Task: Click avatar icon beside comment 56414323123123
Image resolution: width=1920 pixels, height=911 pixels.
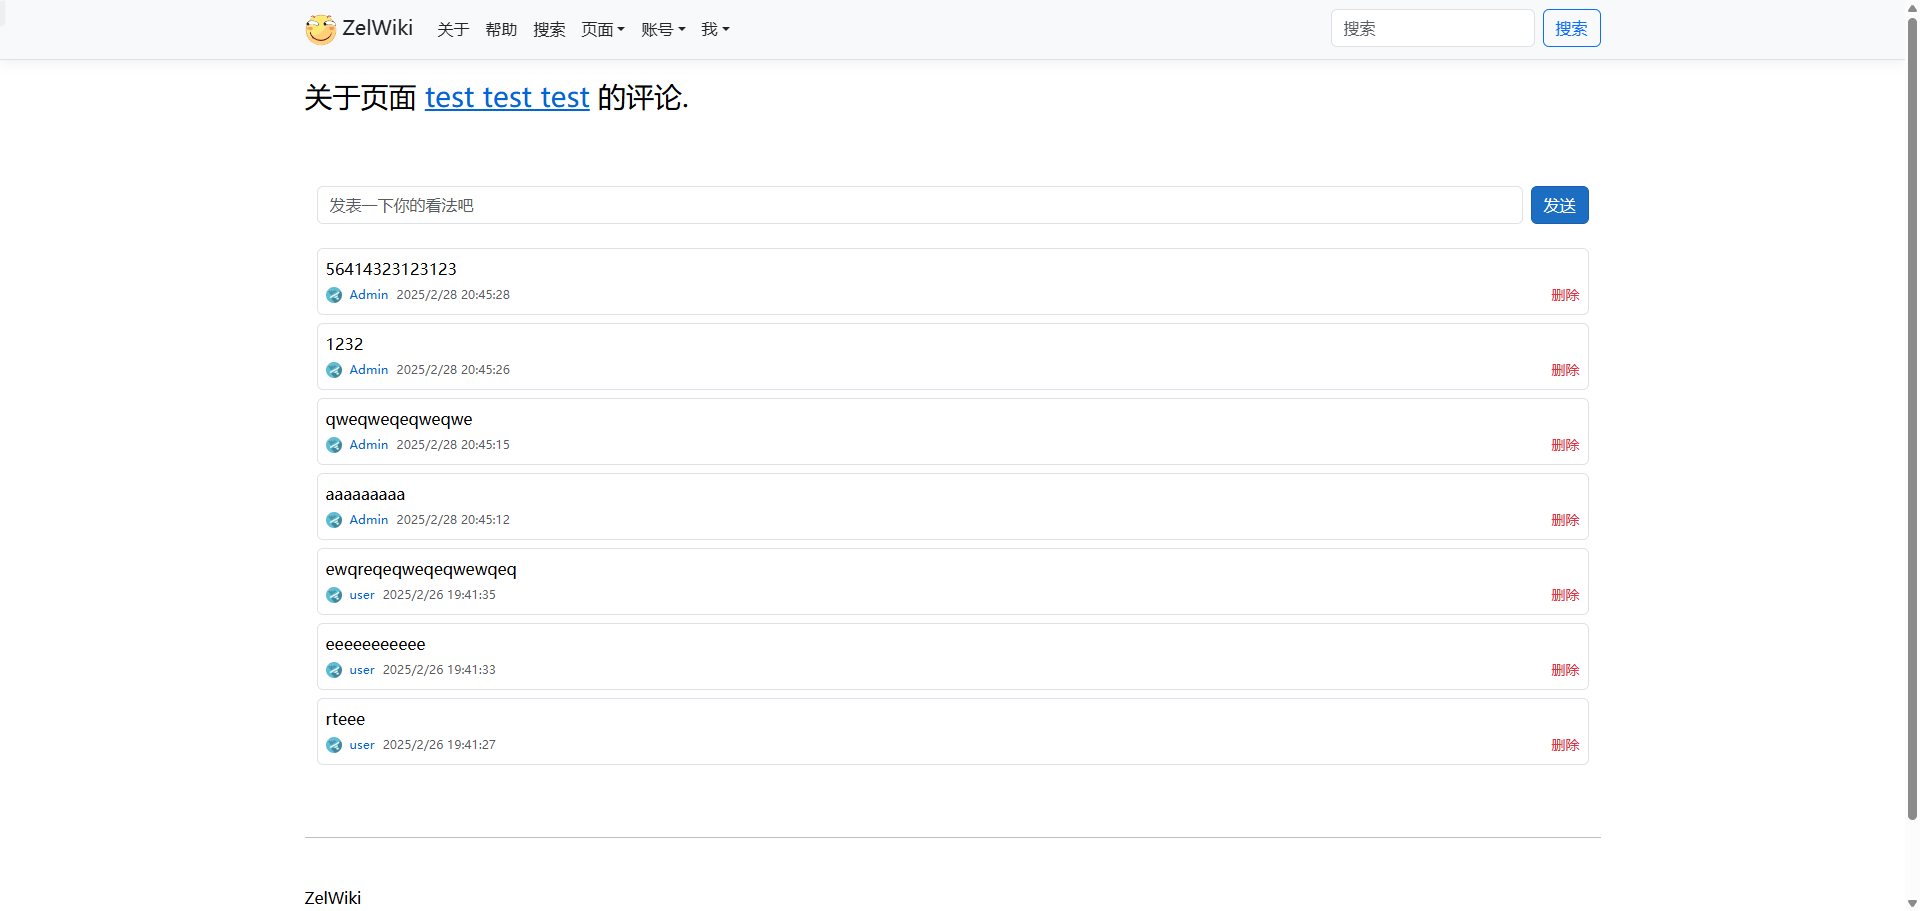Action: click(334, 295)
